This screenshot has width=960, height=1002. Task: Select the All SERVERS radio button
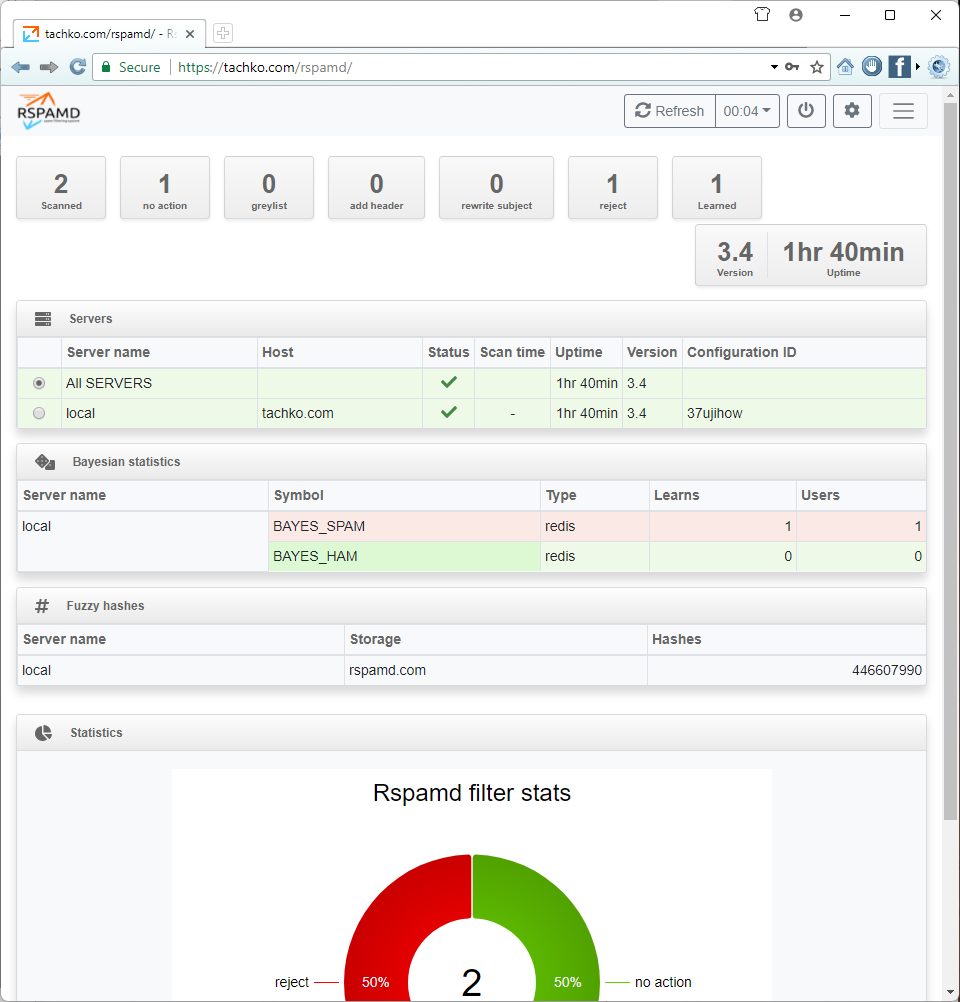click(39, 383)
